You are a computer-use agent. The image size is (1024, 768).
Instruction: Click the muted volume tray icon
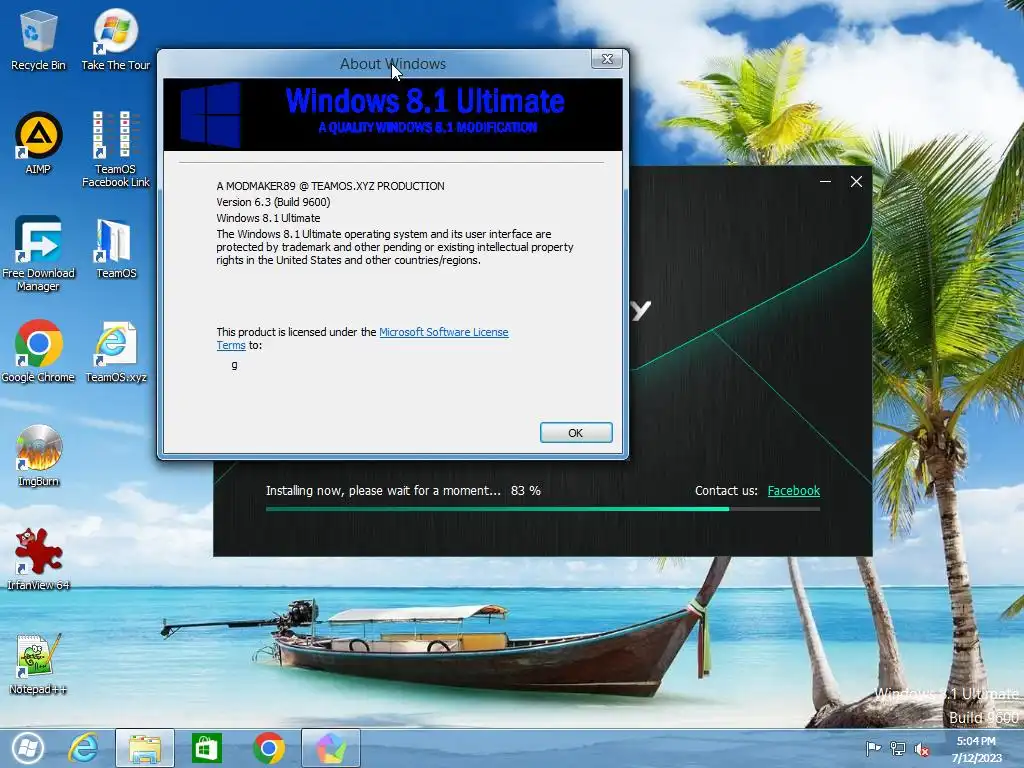point(921,749)
